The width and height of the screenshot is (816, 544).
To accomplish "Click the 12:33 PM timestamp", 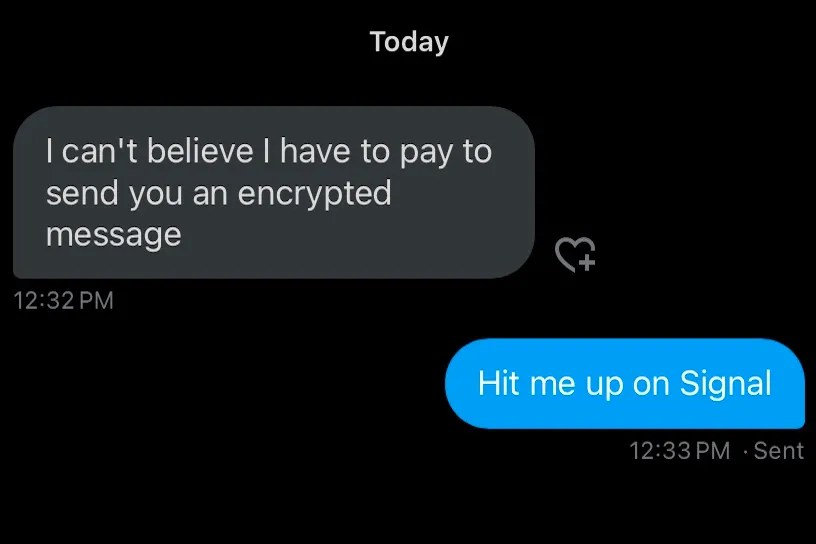I will point(680,451).
